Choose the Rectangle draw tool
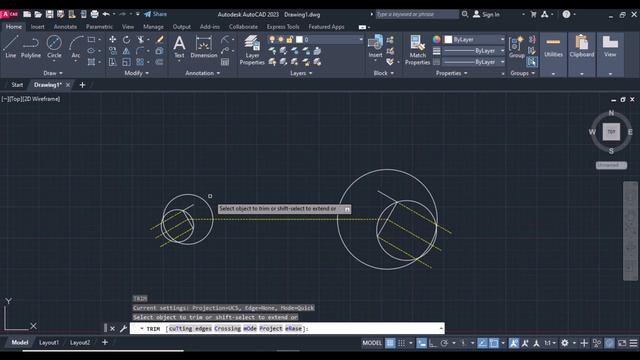Image resolution: width=640 pixels, height=360 pixels. 91,40
